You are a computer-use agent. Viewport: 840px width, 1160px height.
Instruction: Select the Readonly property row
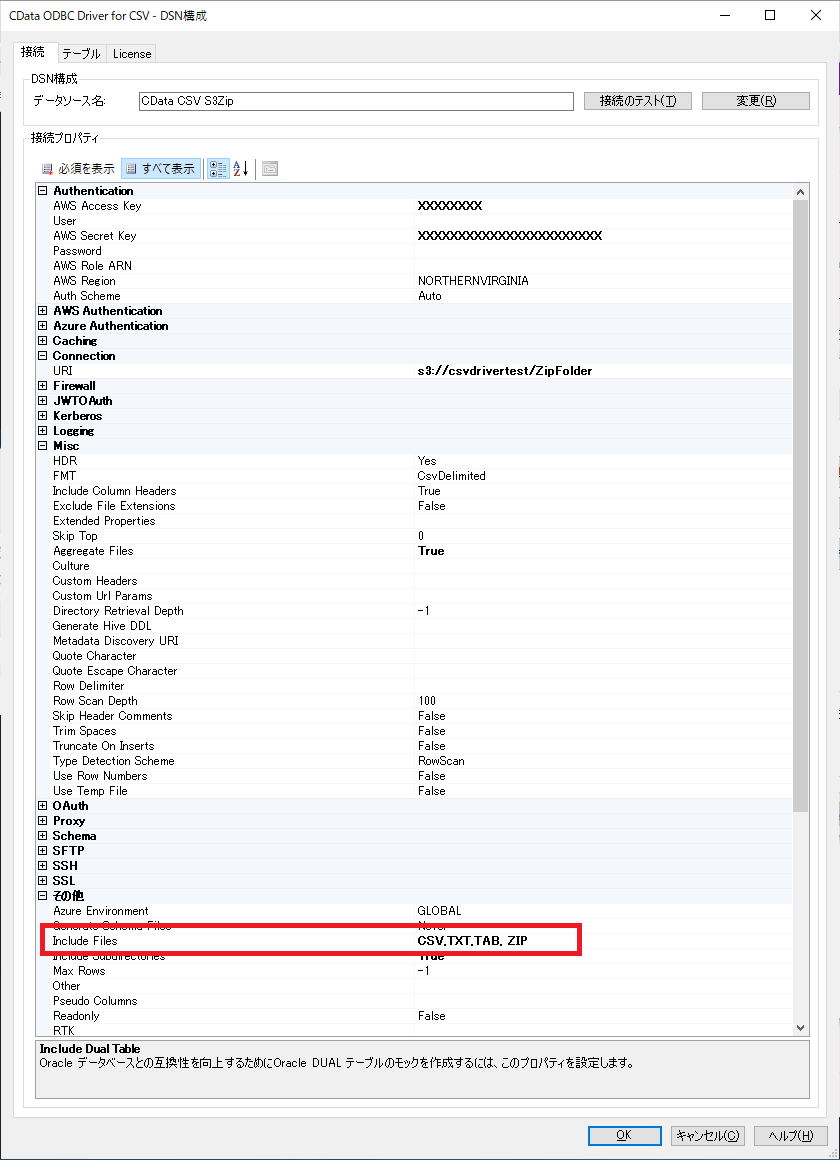[414, 1016]
